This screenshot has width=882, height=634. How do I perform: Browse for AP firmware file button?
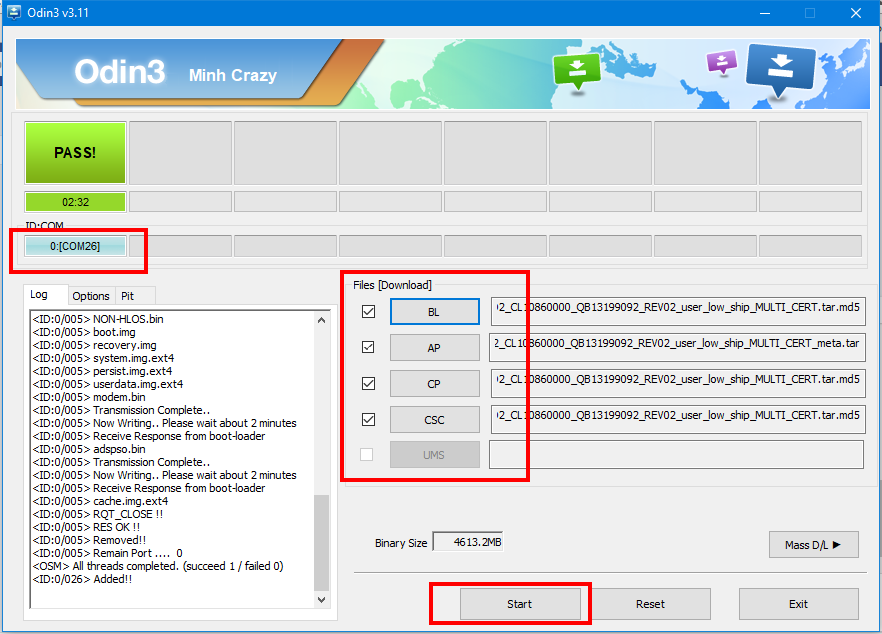pos(434,348)
